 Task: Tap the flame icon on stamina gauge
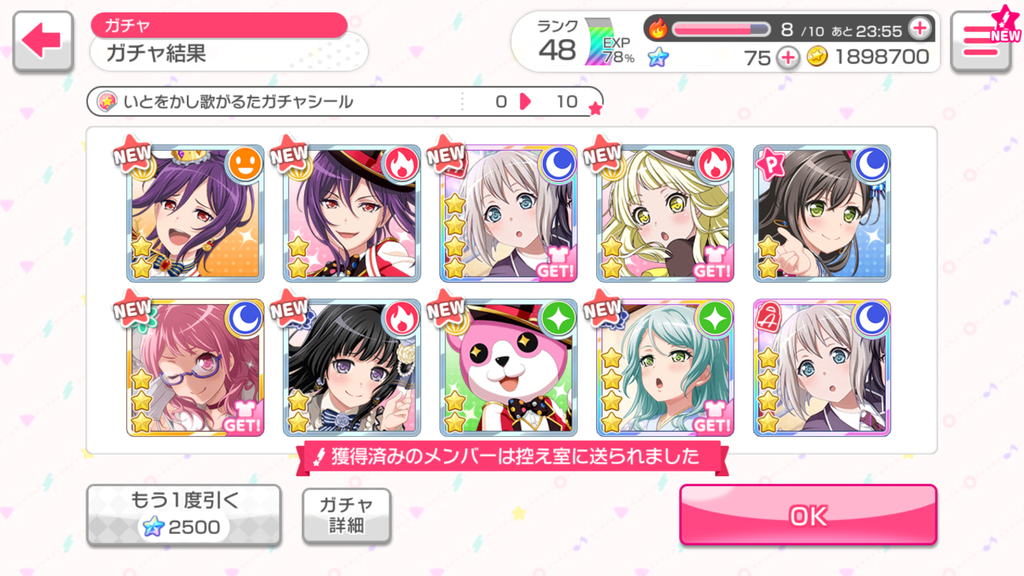[x=658, y=29]
